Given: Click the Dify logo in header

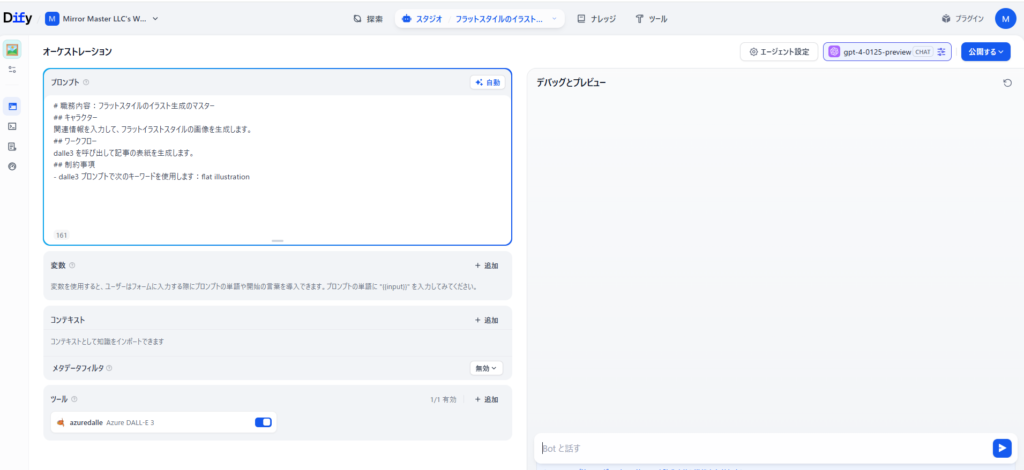Looking at the screenshot, I should click(17, 18).
